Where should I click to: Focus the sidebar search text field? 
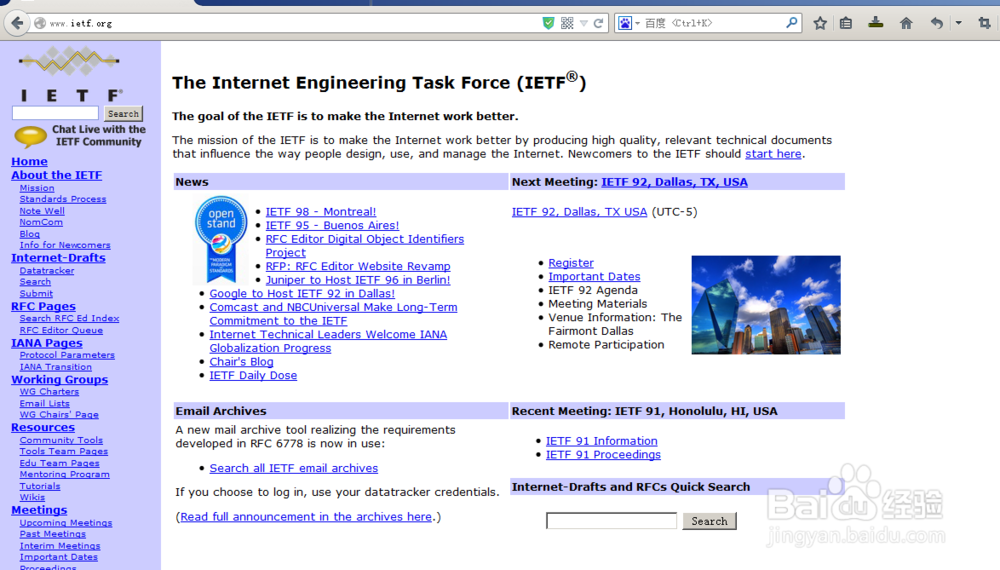(55, 113)
